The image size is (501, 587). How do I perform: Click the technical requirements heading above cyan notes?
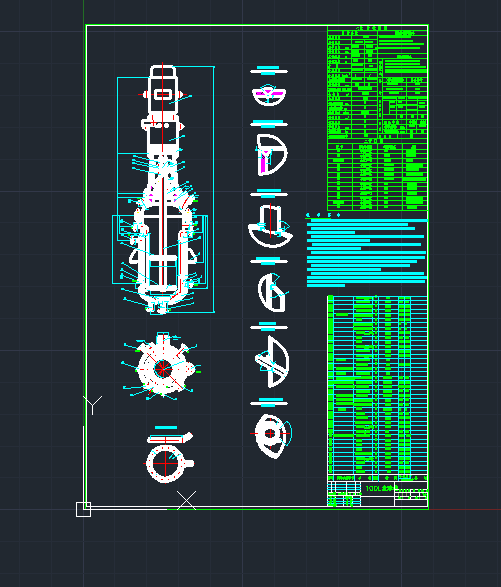click(x=323, y=215)
